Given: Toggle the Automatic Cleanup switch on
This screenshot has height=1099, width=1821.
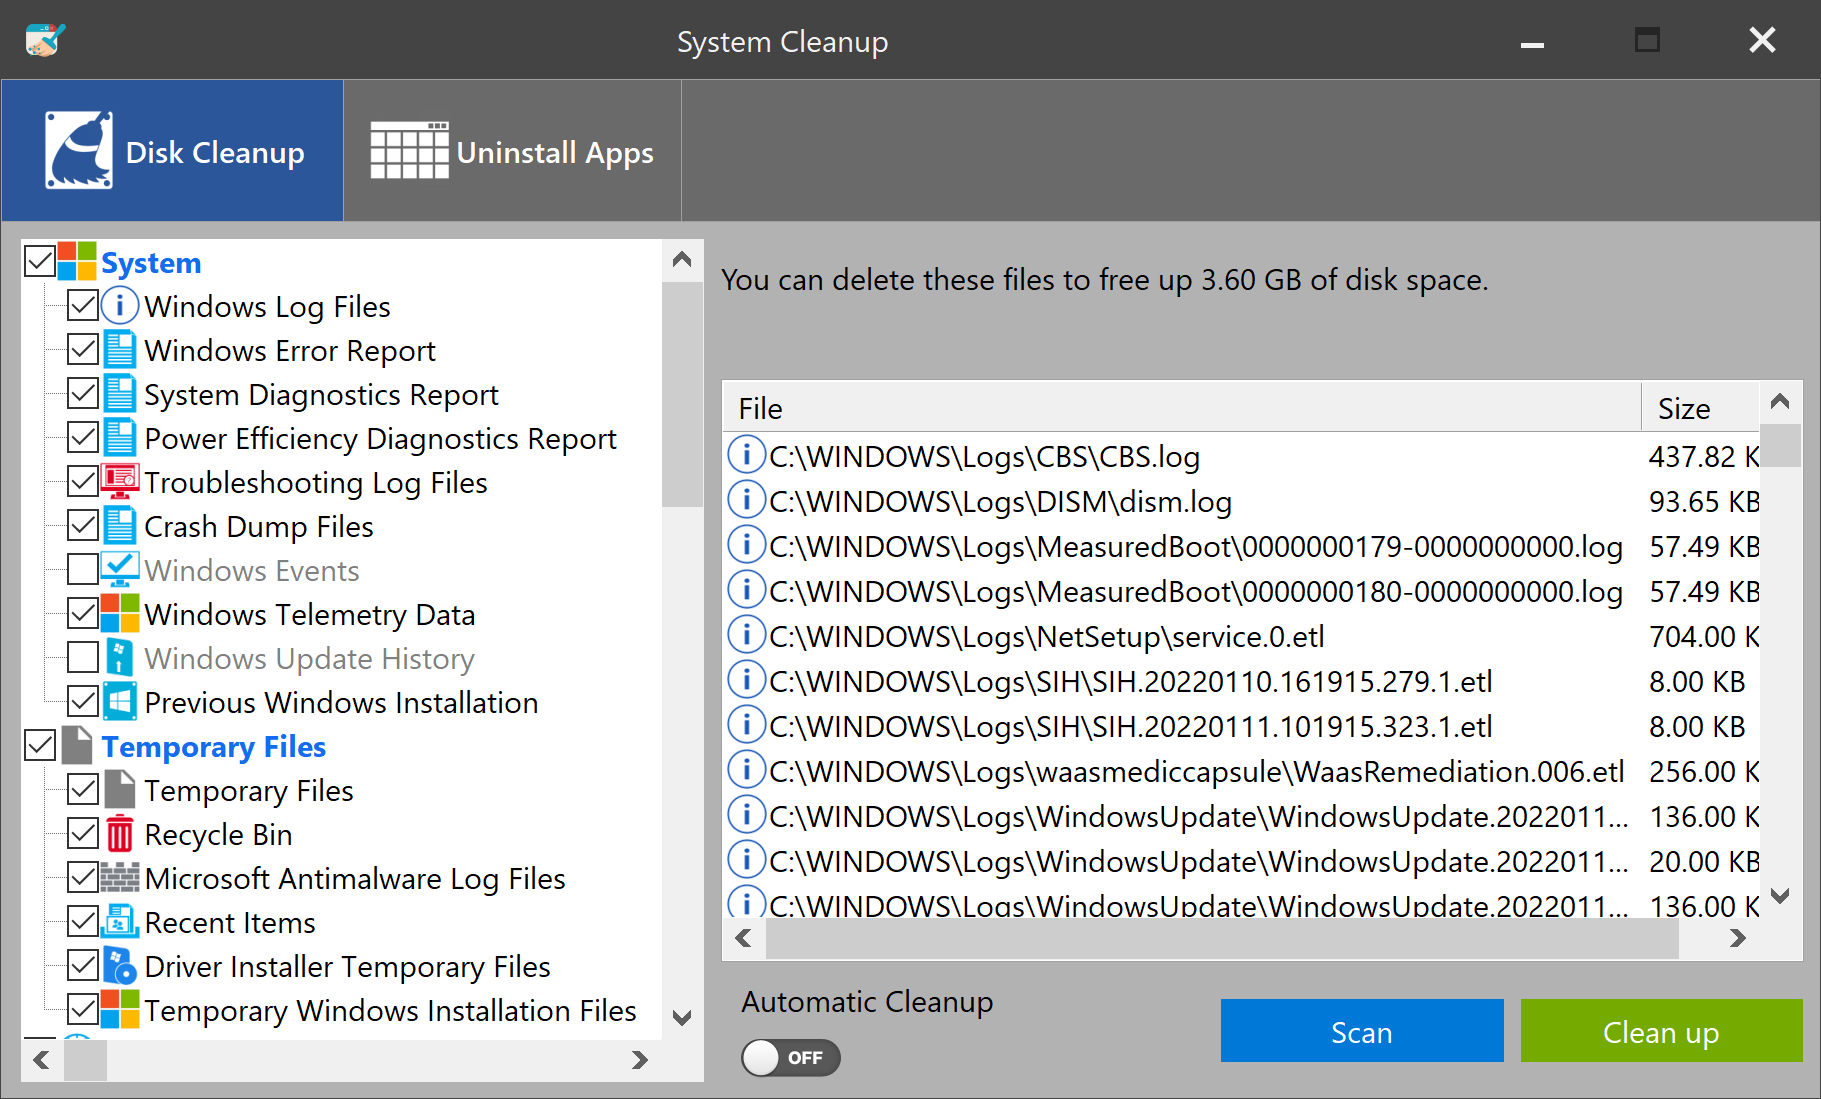Looking at the screenshot, I should coord(790,1057).
